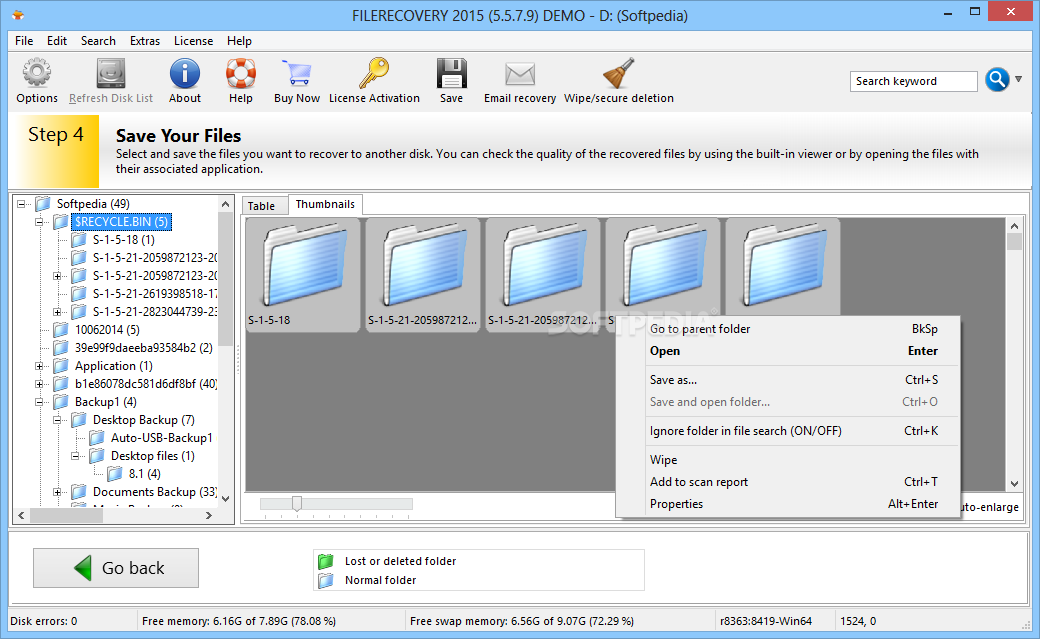Click inside the Search keyword field
1040x639 pixels.
pyautogui.click(x=913, y=81)
